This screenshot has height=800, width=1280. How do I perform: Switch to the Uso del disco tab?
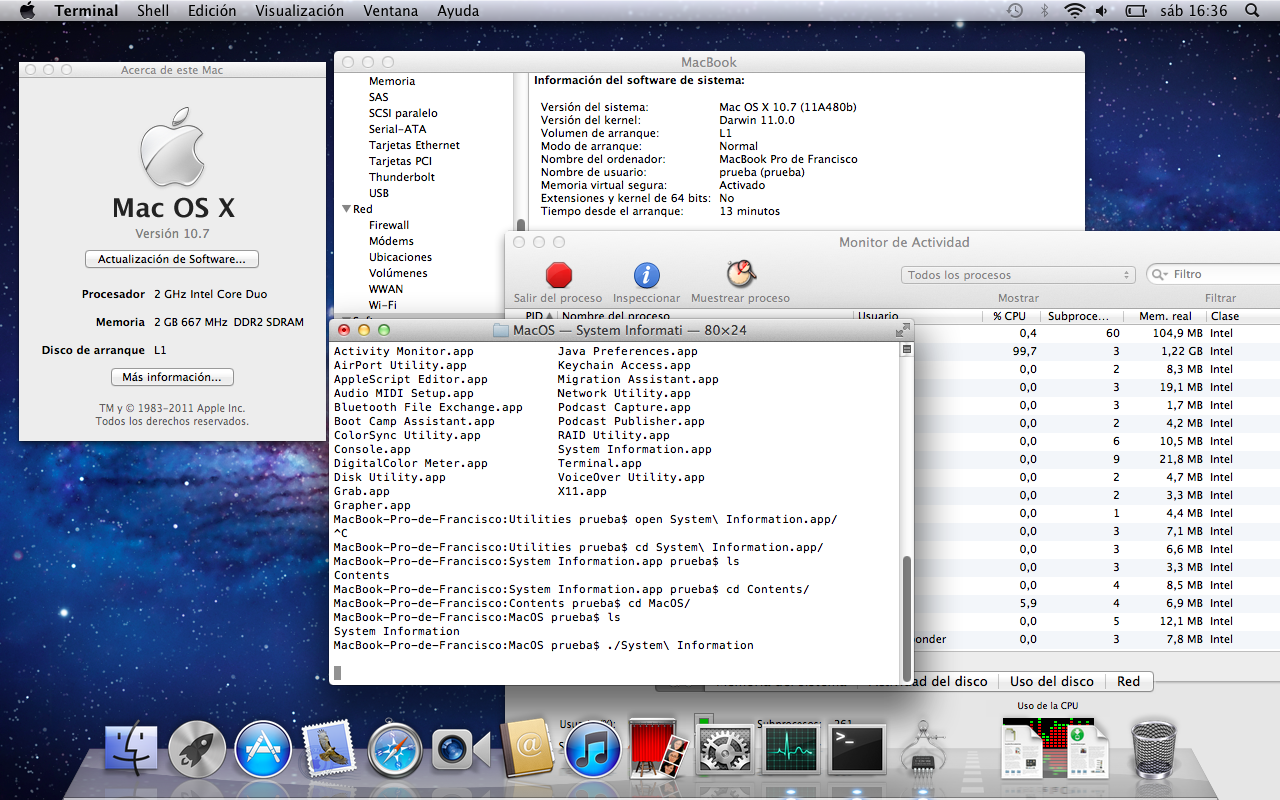(x=1051, y=681)
